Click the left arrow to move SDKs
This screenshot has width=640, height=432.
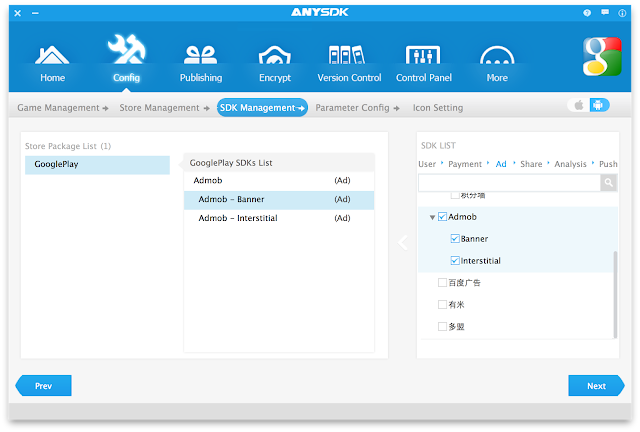(402, 243)
